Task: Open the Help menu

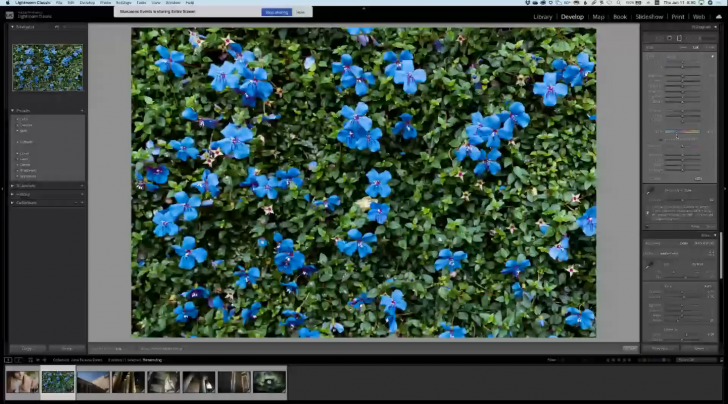Action: pos(189,3)
